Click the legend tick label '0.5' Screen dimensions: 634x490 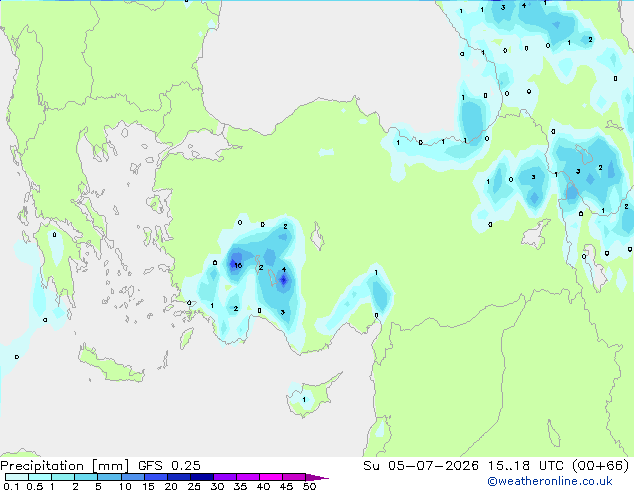34,486
